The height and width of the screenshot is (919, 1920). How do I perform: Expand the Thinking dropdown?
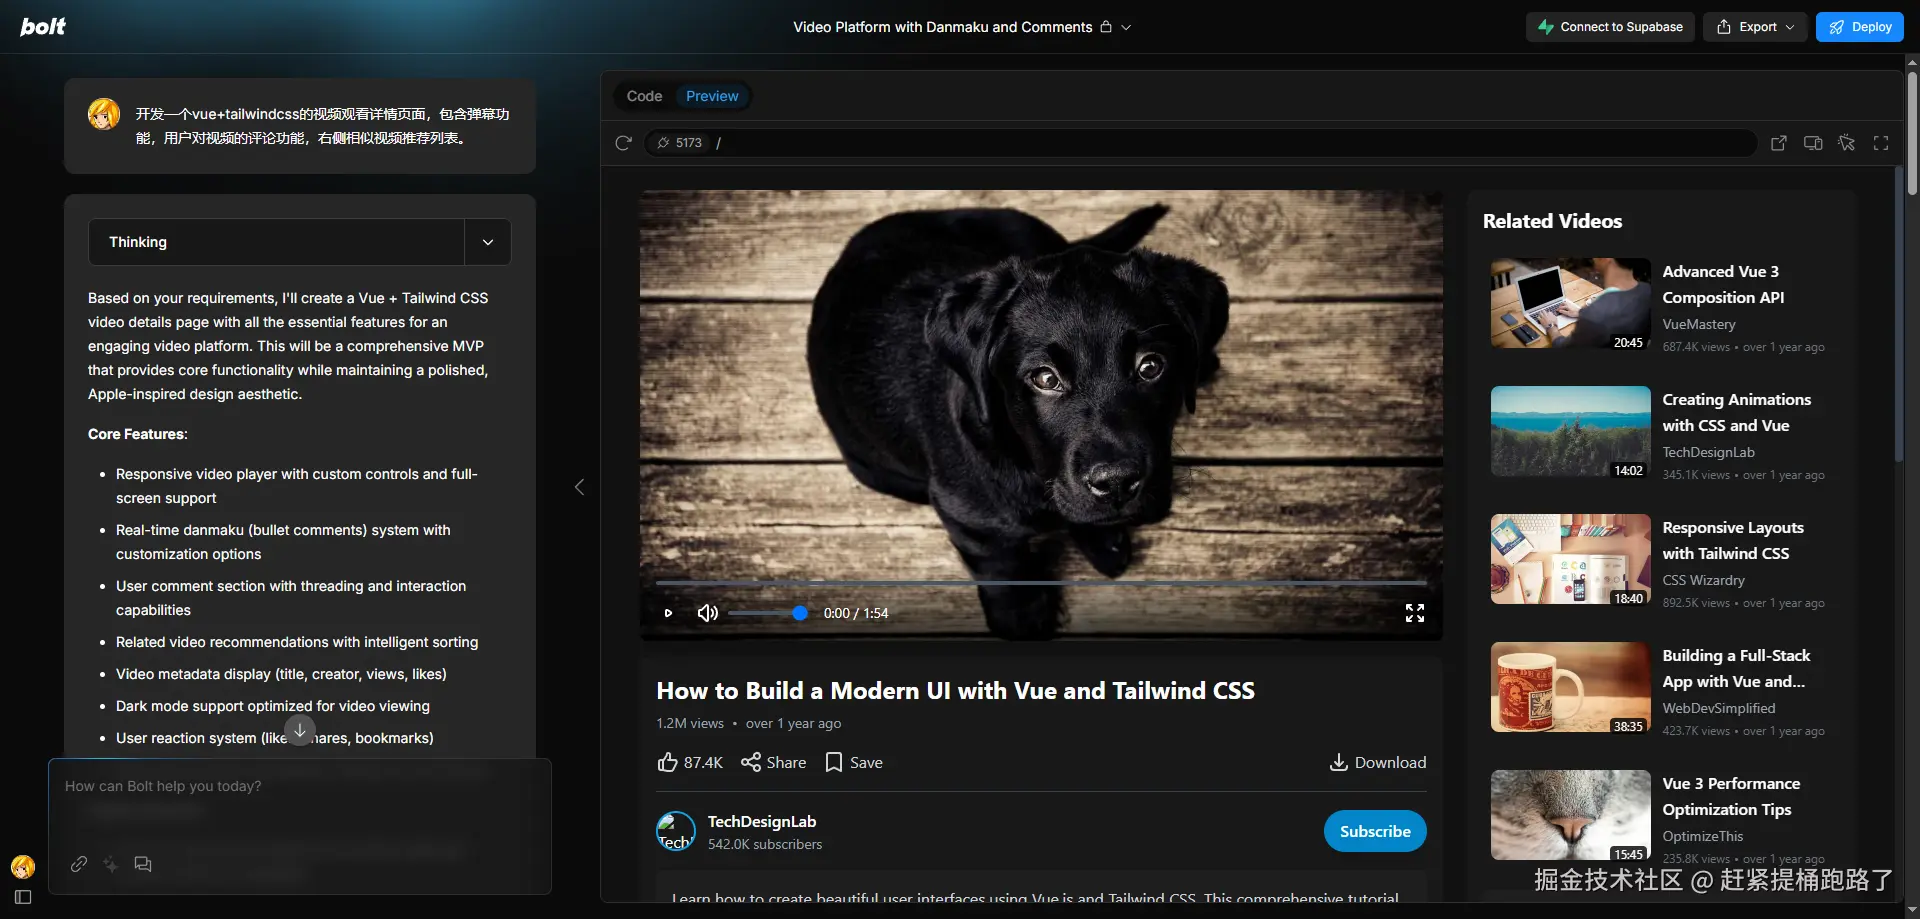click(488, 242)
